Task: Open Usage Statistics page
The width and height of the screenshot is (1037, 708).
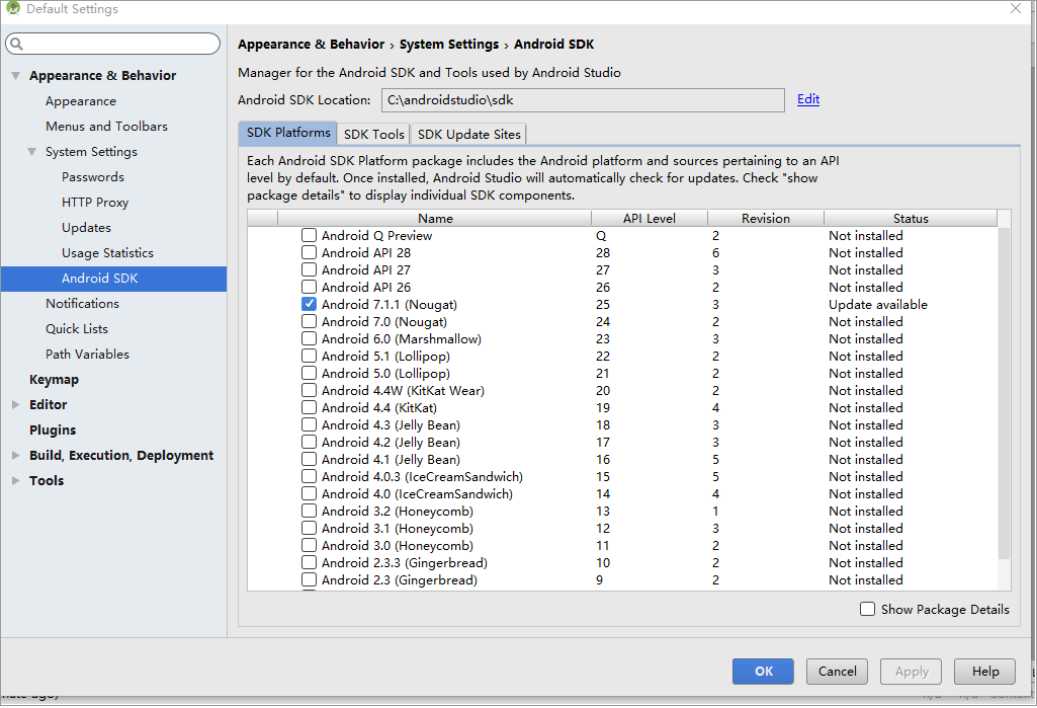Action: (x=107, y=253)
